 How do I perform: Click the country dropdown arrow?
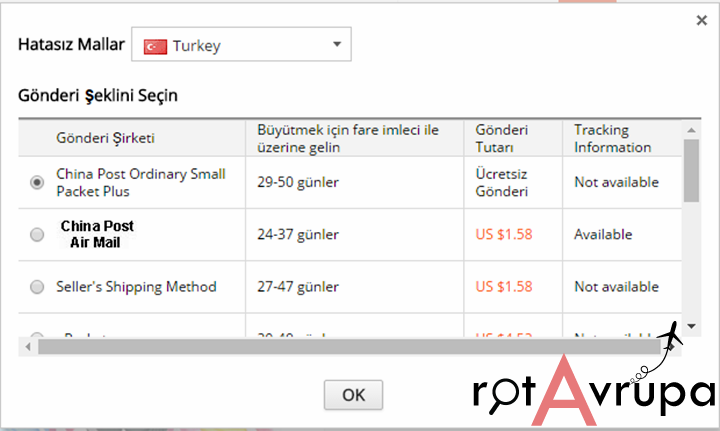tap(336, 45)
